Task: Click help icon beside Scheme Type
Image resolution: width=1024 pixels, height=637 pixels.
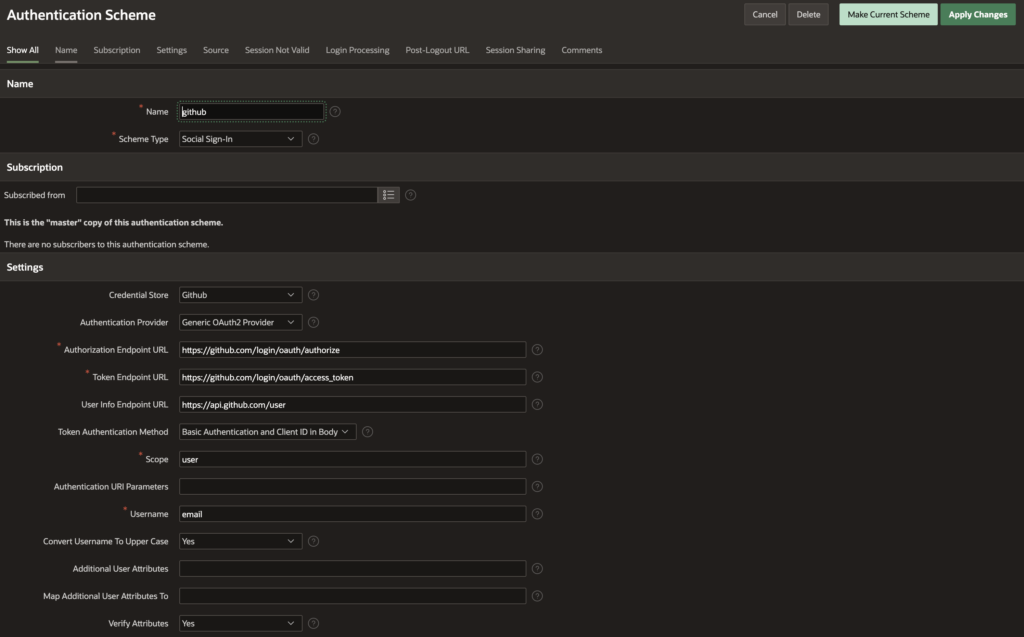Action: (x=314, y=139)
